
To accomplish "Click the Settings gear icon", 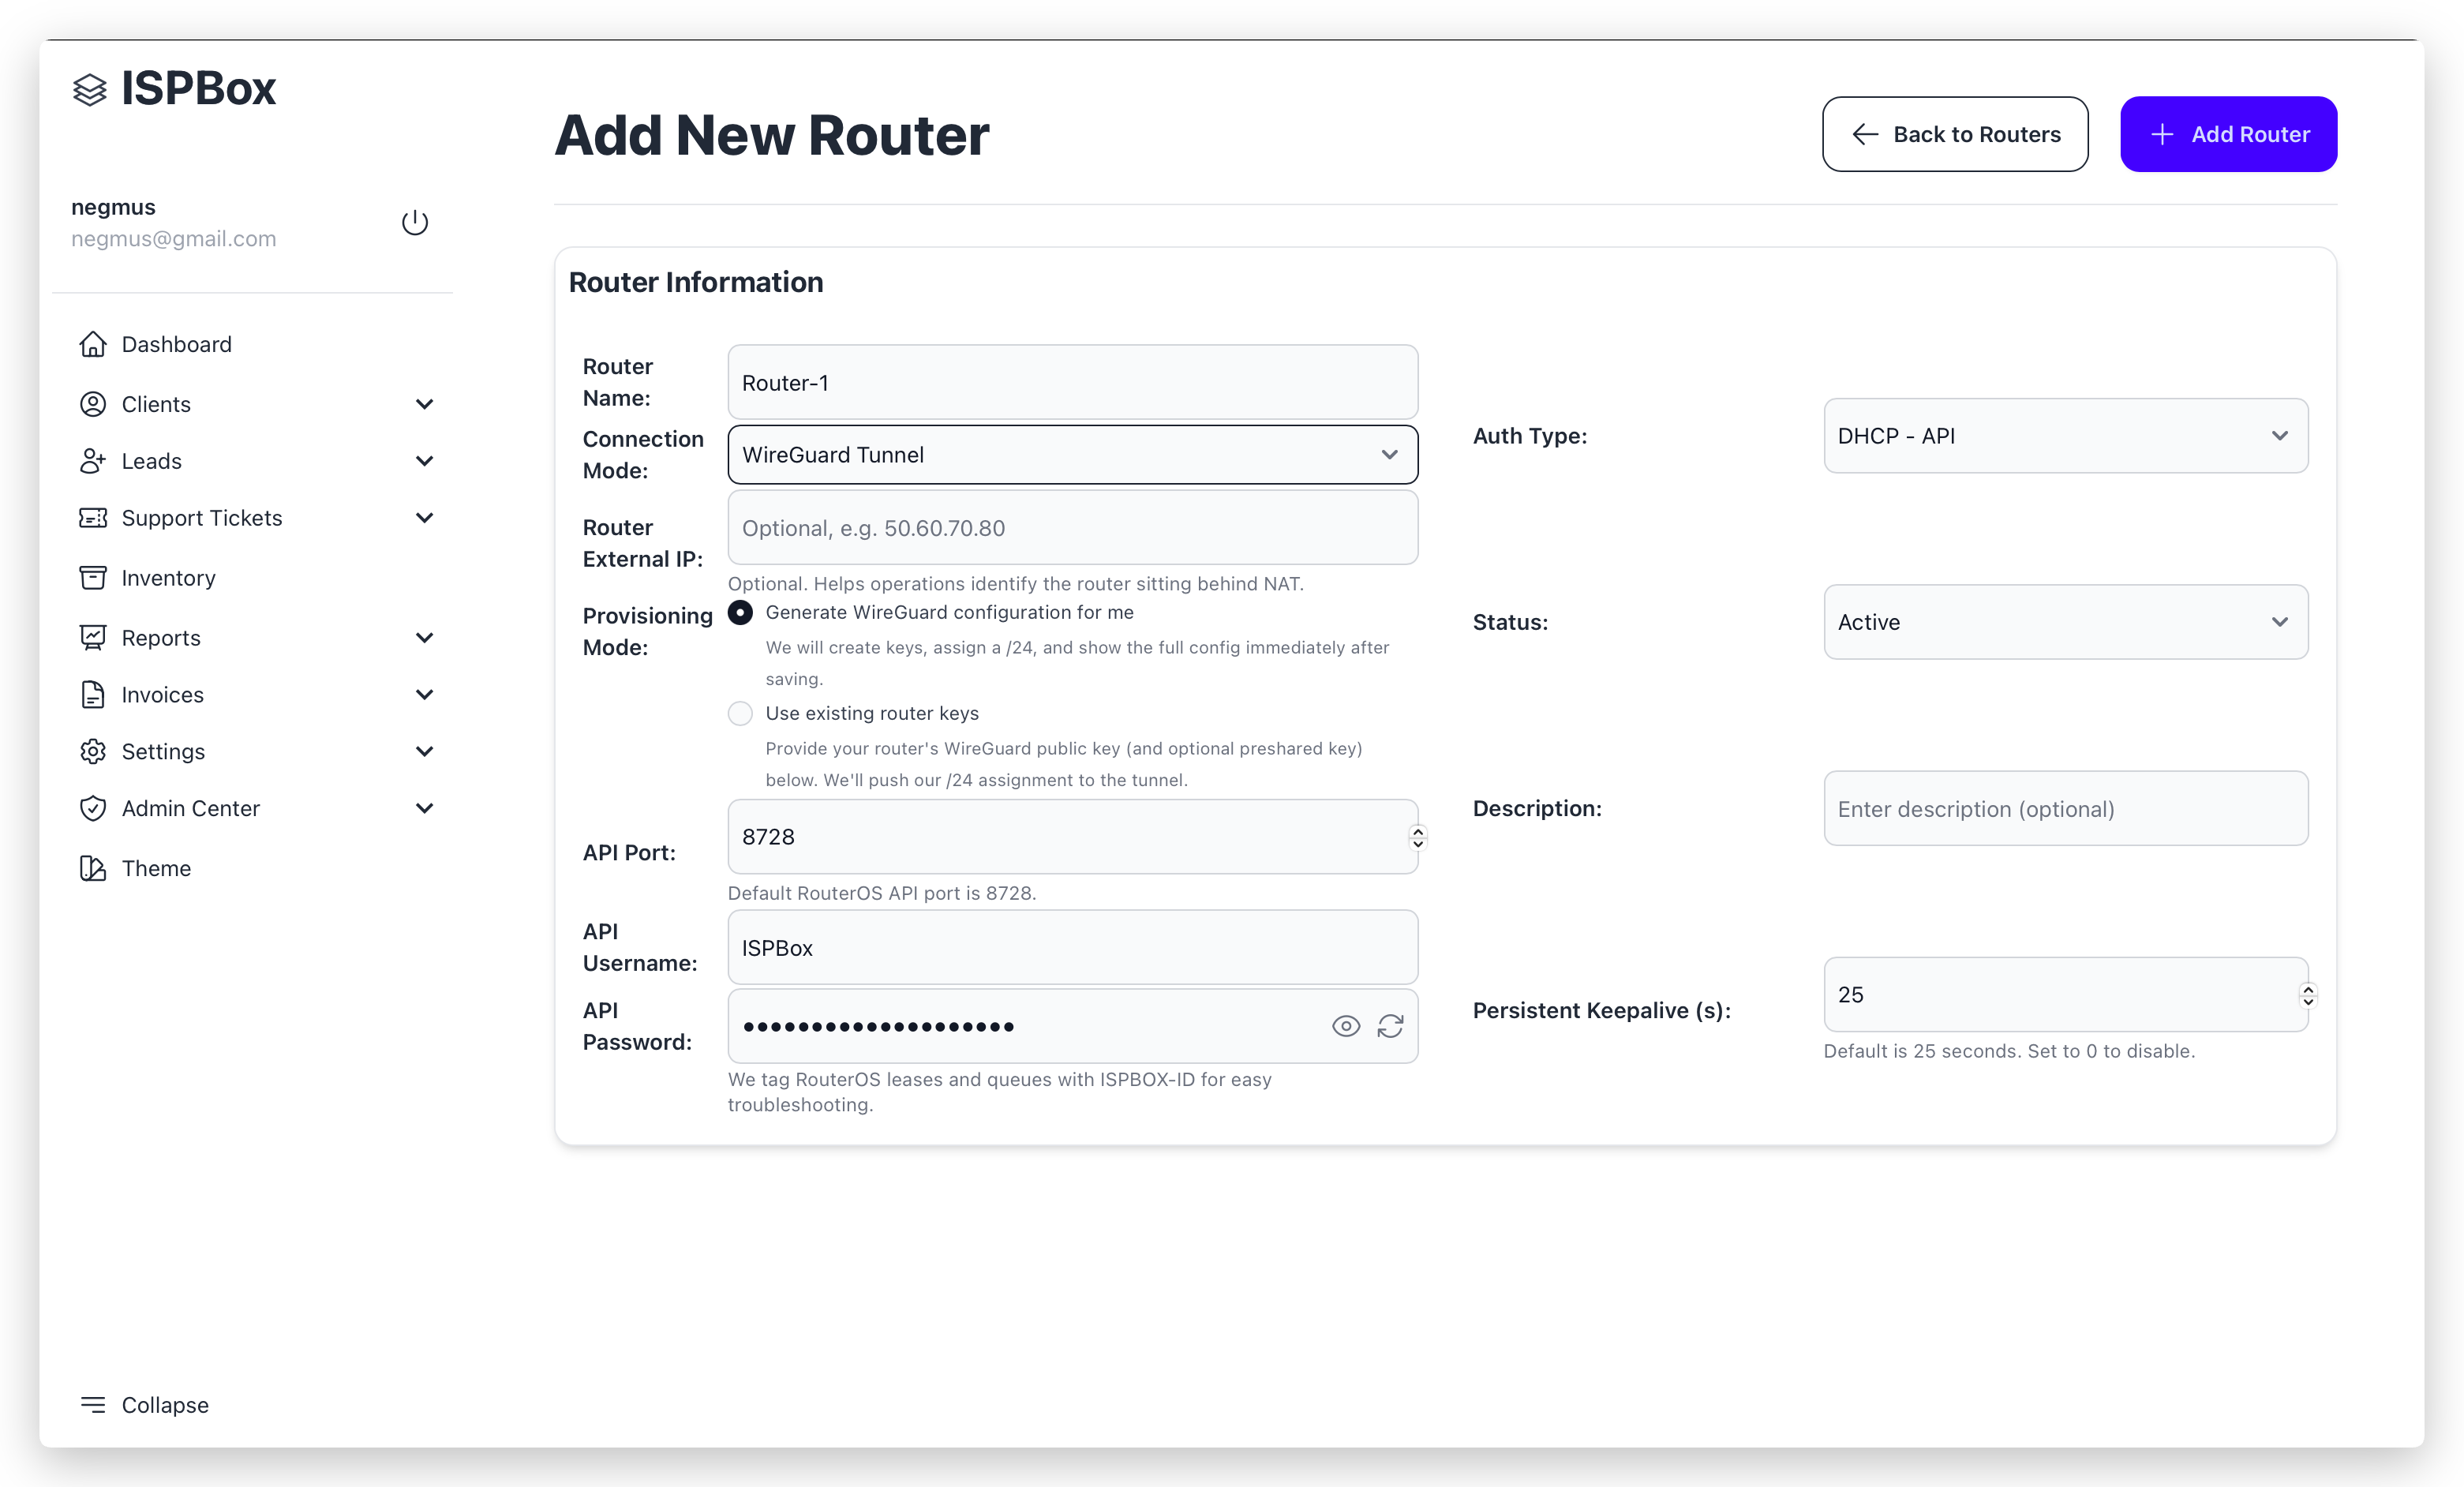I will click(93, 752).
